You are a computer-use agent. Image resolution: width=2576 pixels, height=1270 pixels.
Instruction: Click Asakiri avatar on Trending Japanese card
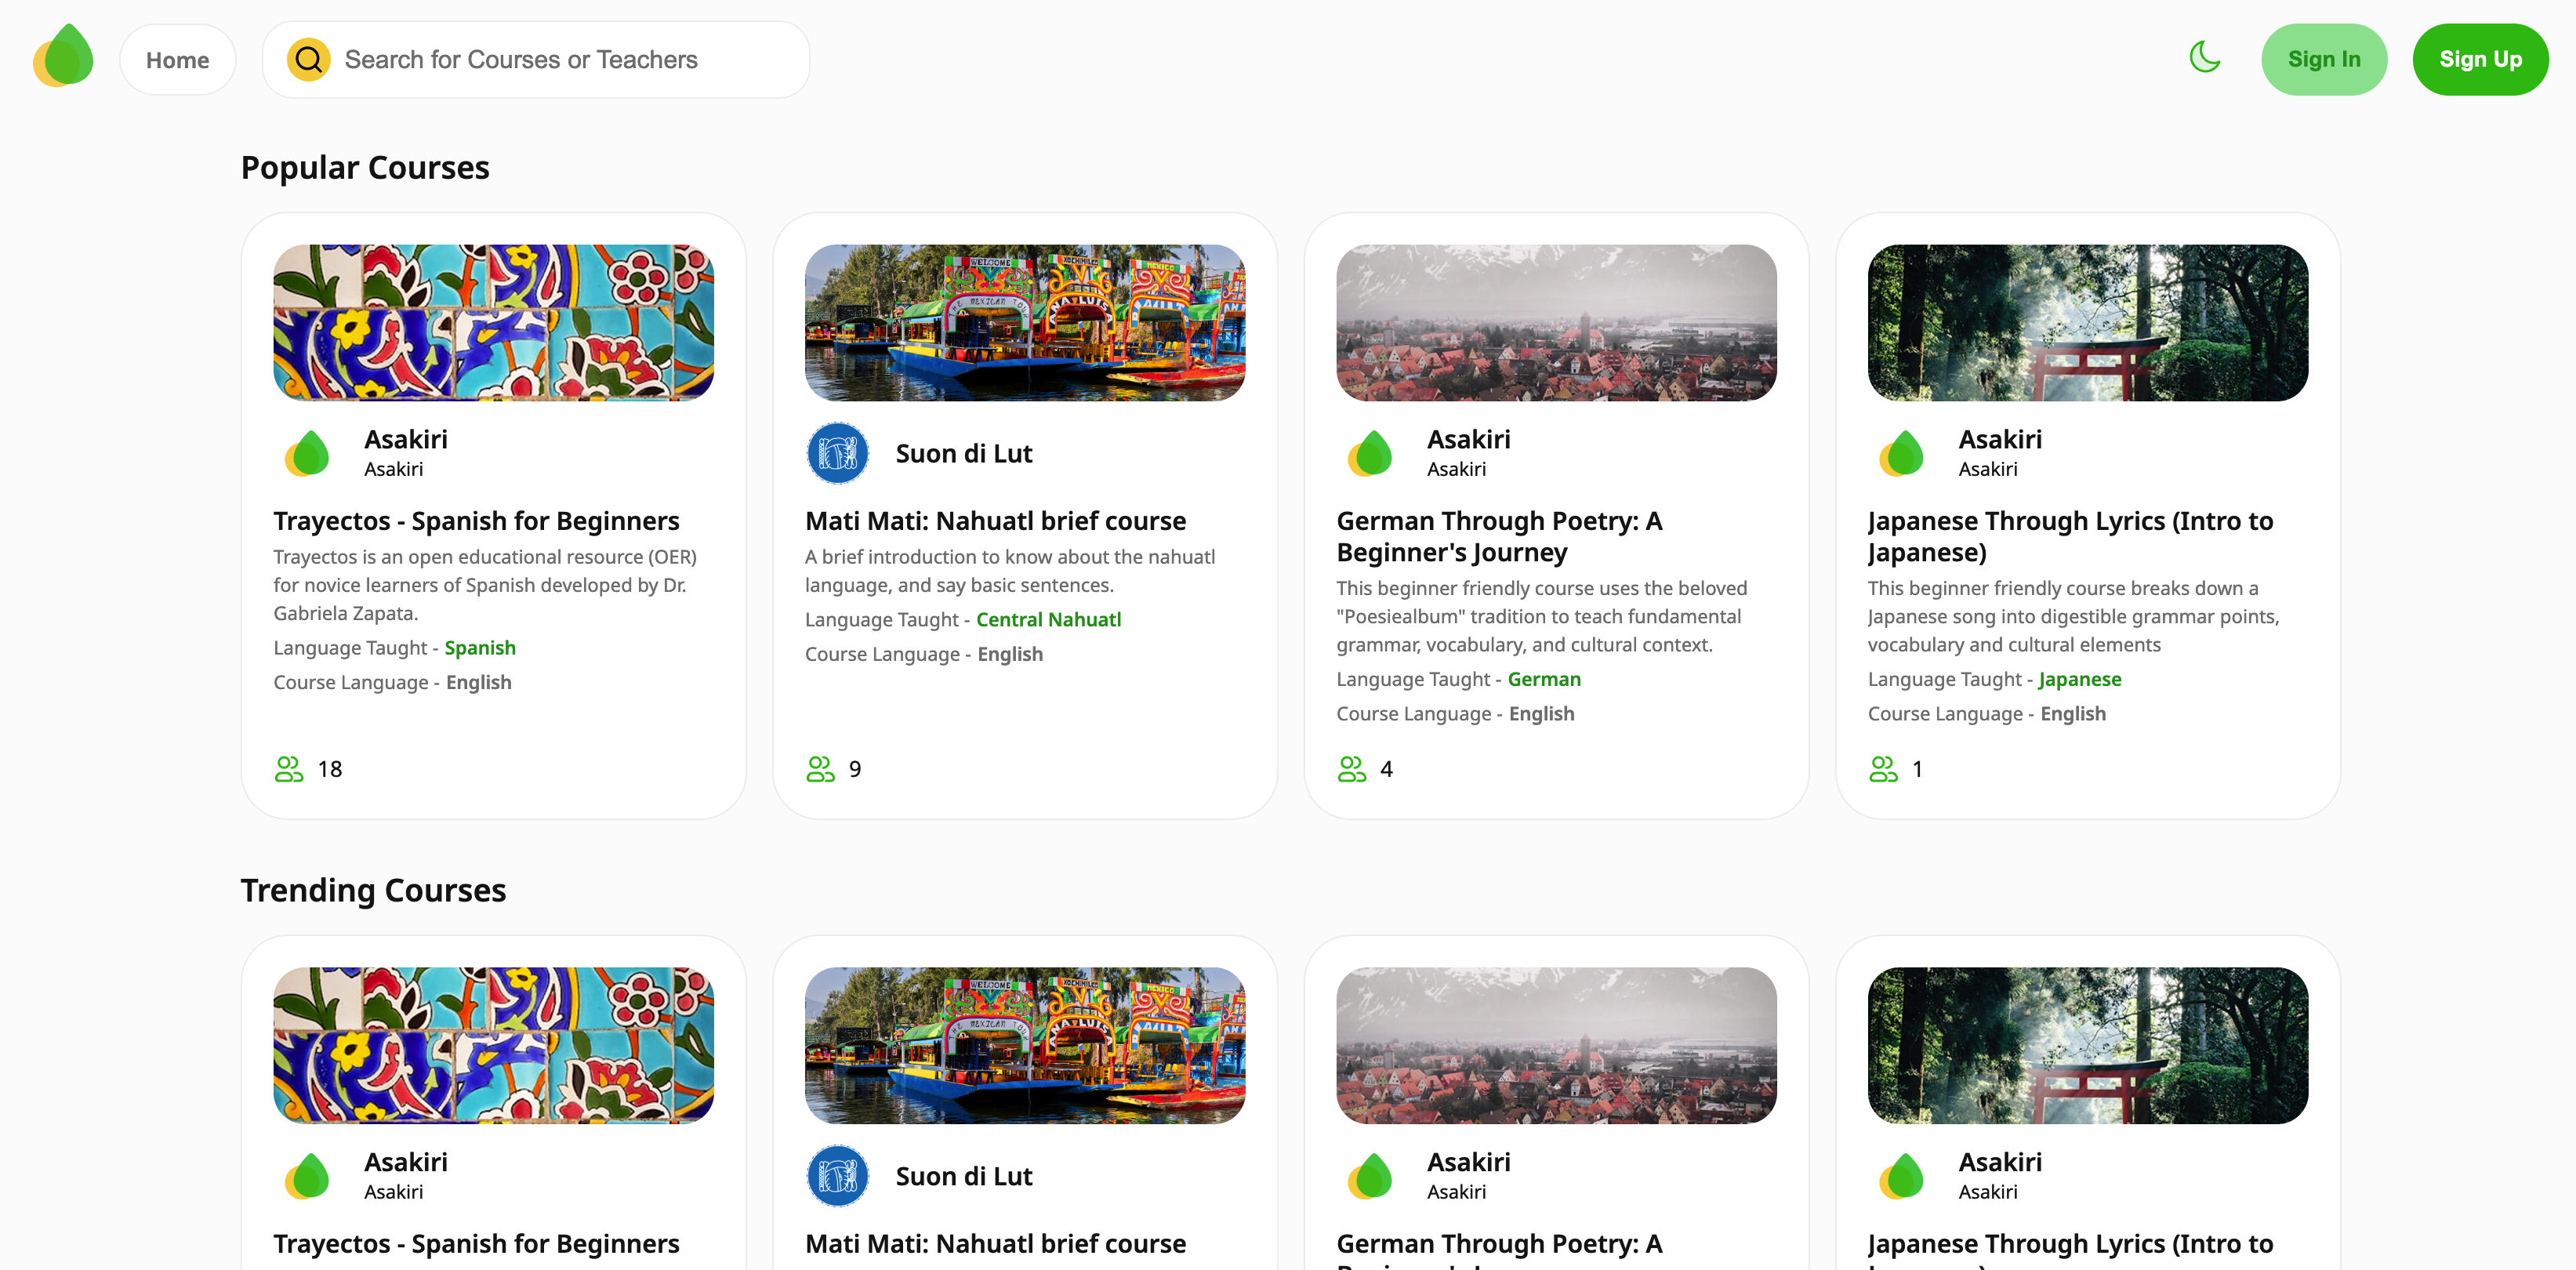click(1901, 1176)
